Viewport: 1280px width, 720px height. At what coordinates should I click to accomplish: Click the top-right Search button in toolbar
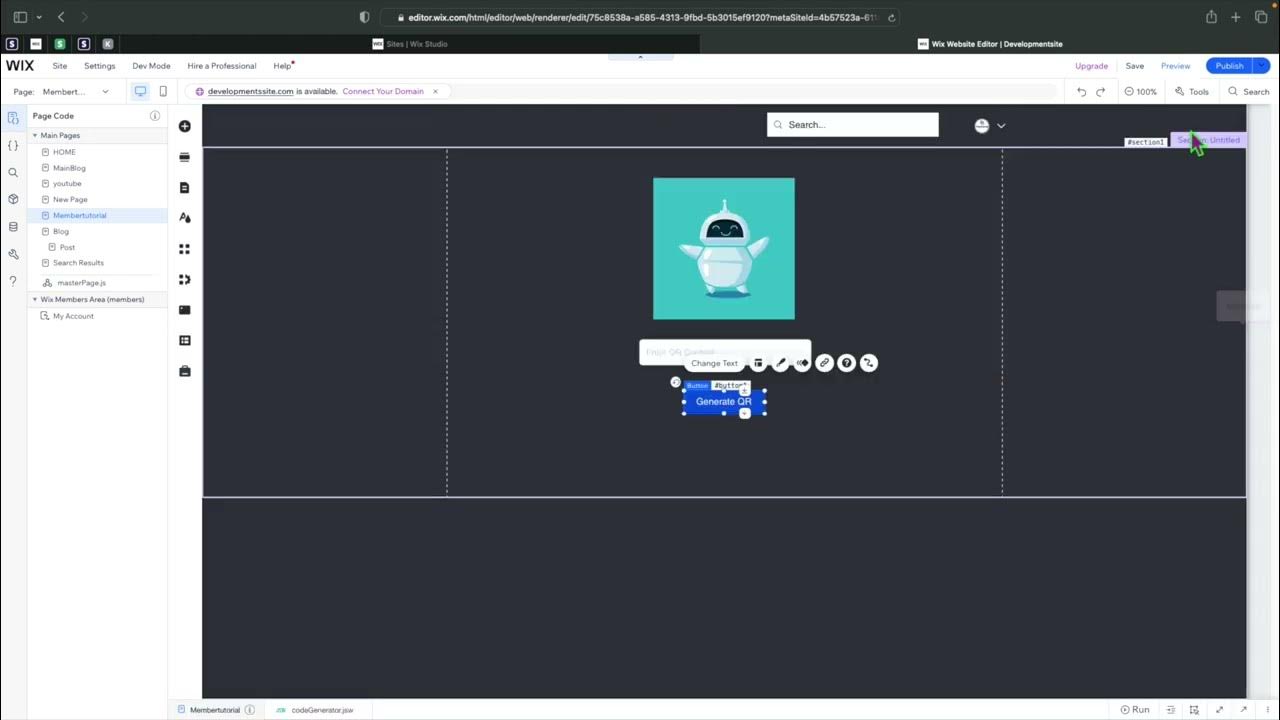click(x=1249, y=91)
